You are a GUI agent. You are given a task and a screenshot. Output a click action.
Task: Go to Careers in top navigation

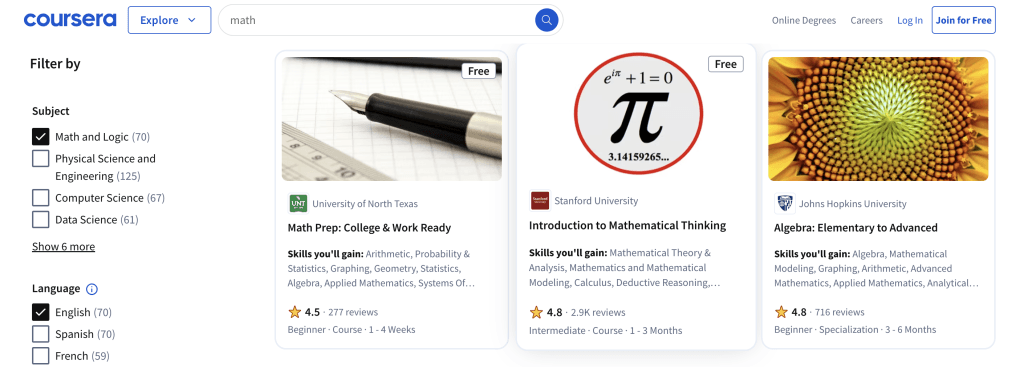click(867, 20)
